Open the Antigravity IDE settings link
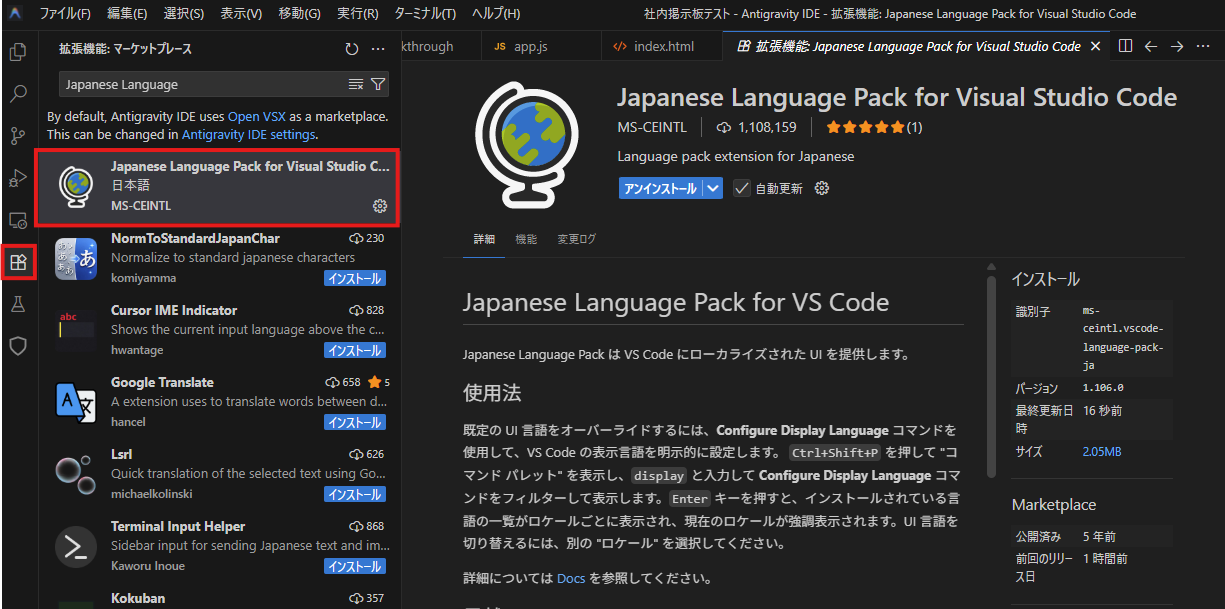This screenshot has height=609, width=1225. point(249,134)
